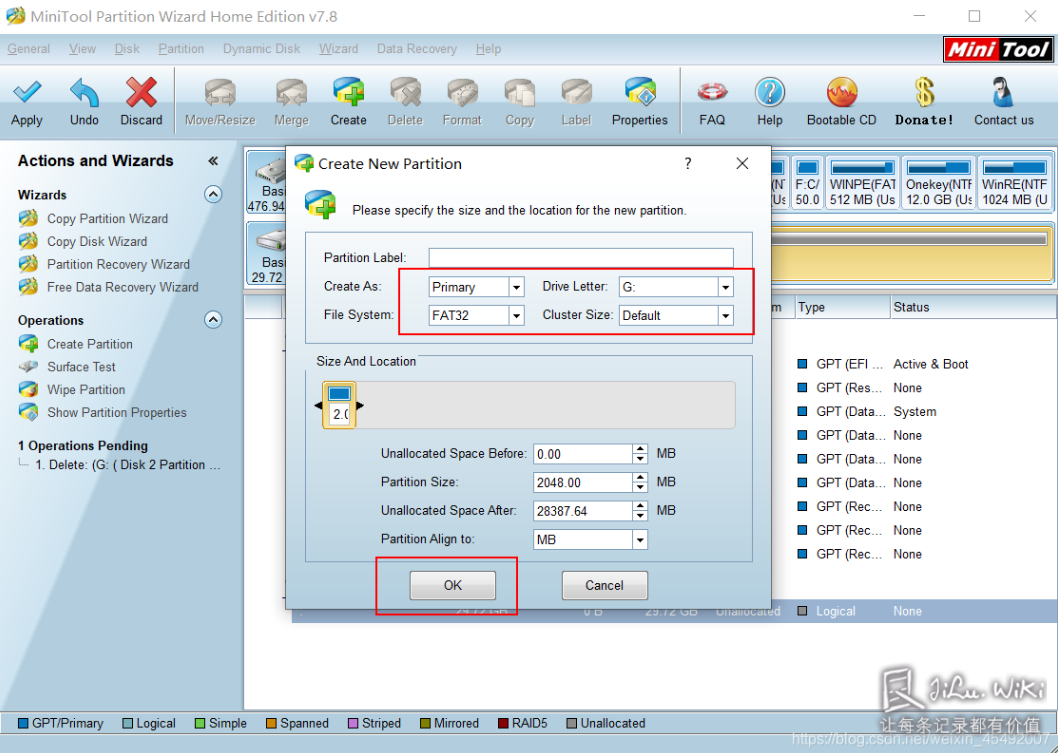Open the Partition menu
1058x753 pixels.
coord(181,49)
